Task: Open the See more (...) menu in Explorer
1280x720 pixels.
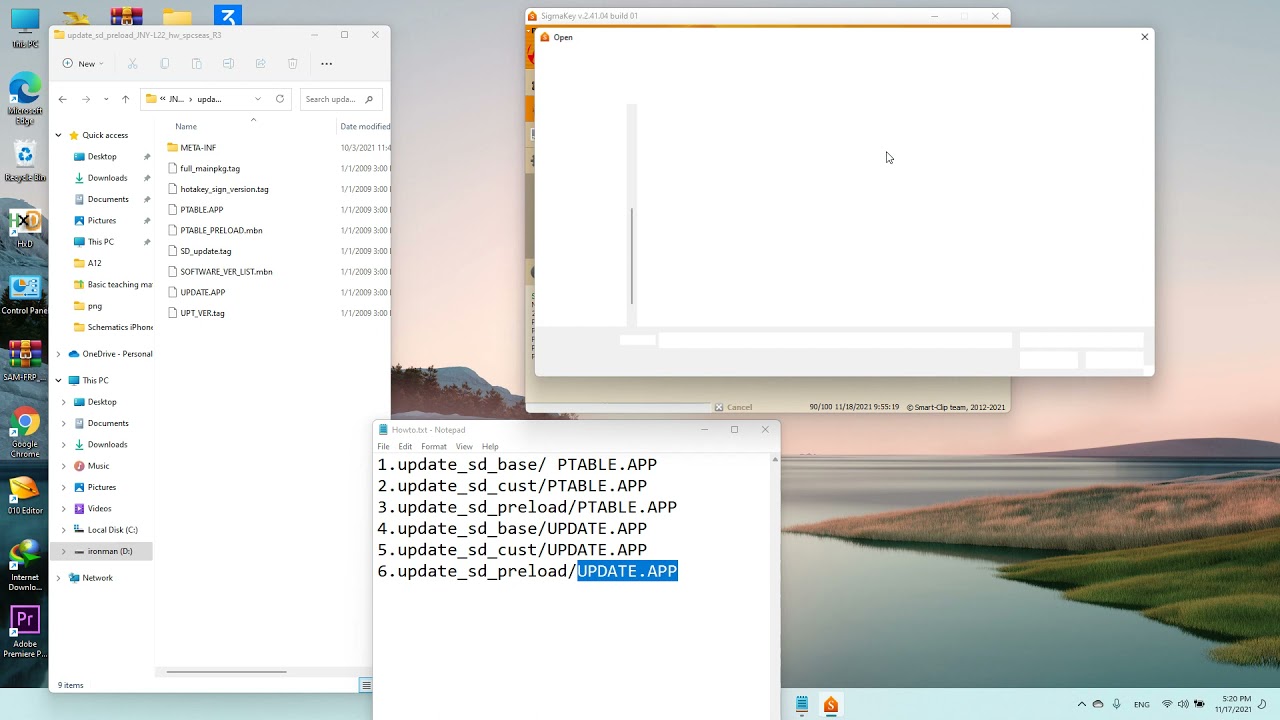Action: click(x=326, y=63)
